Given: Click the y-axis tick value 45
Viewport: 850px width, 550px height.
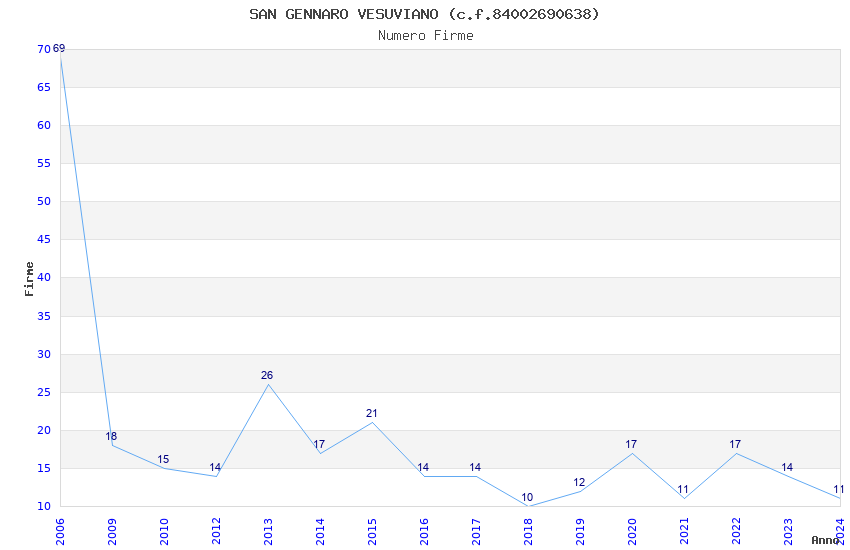Looking at the screenshot, I should [44, 239].
